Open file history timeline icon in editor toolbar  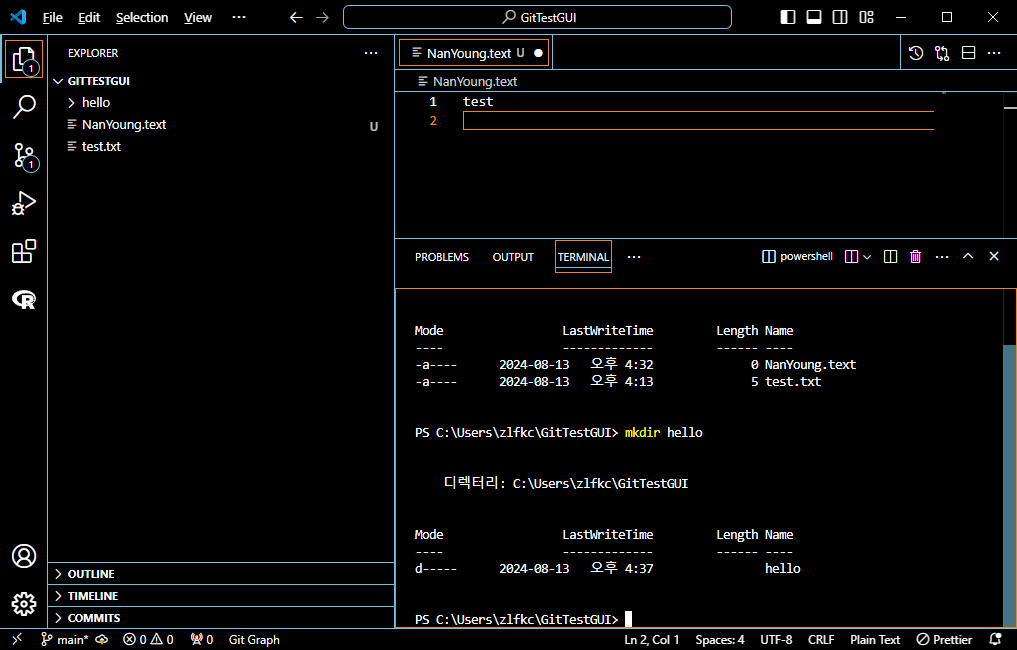click(x=916, y=53)
